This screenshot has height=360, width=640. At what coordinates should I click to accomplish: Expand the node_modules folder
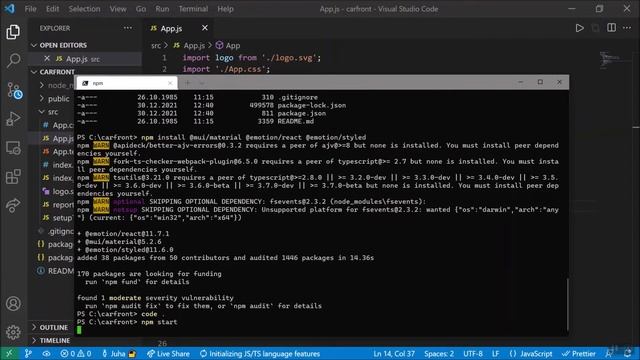tap(56, 85)
